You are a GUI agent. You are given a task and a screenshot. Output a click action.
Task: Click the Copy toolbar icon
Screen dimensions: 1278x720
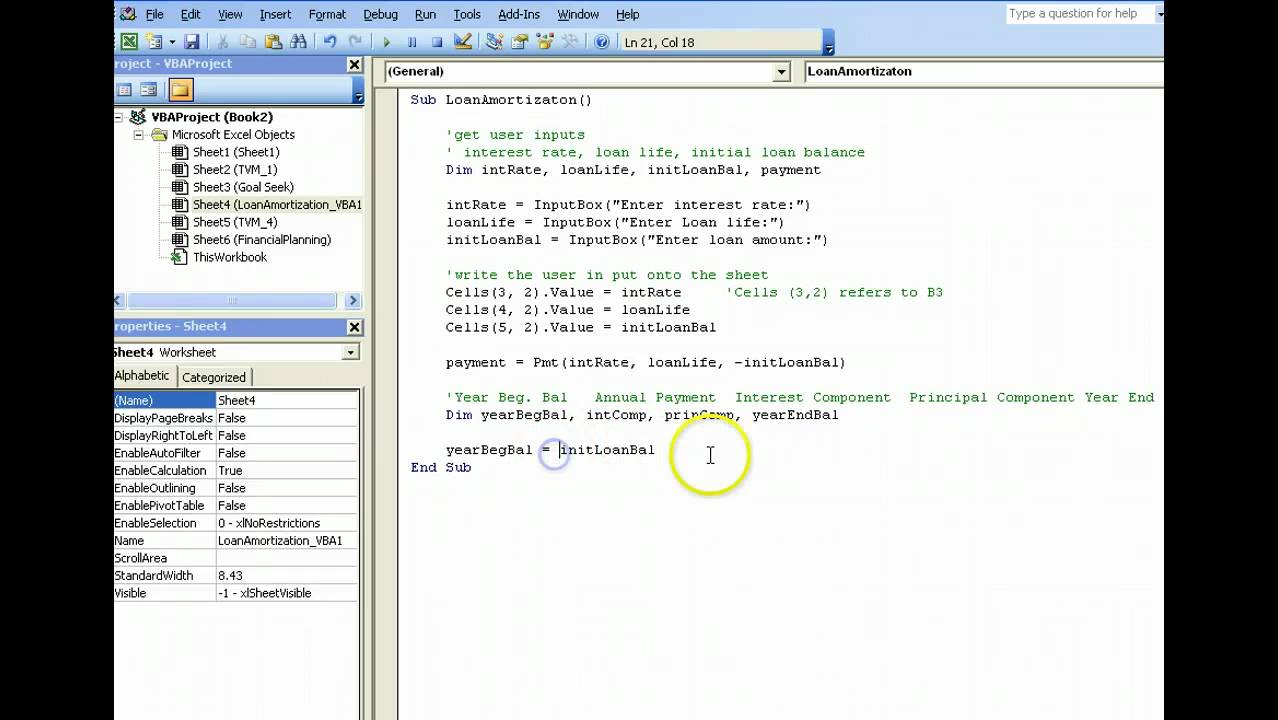(247, 42)
